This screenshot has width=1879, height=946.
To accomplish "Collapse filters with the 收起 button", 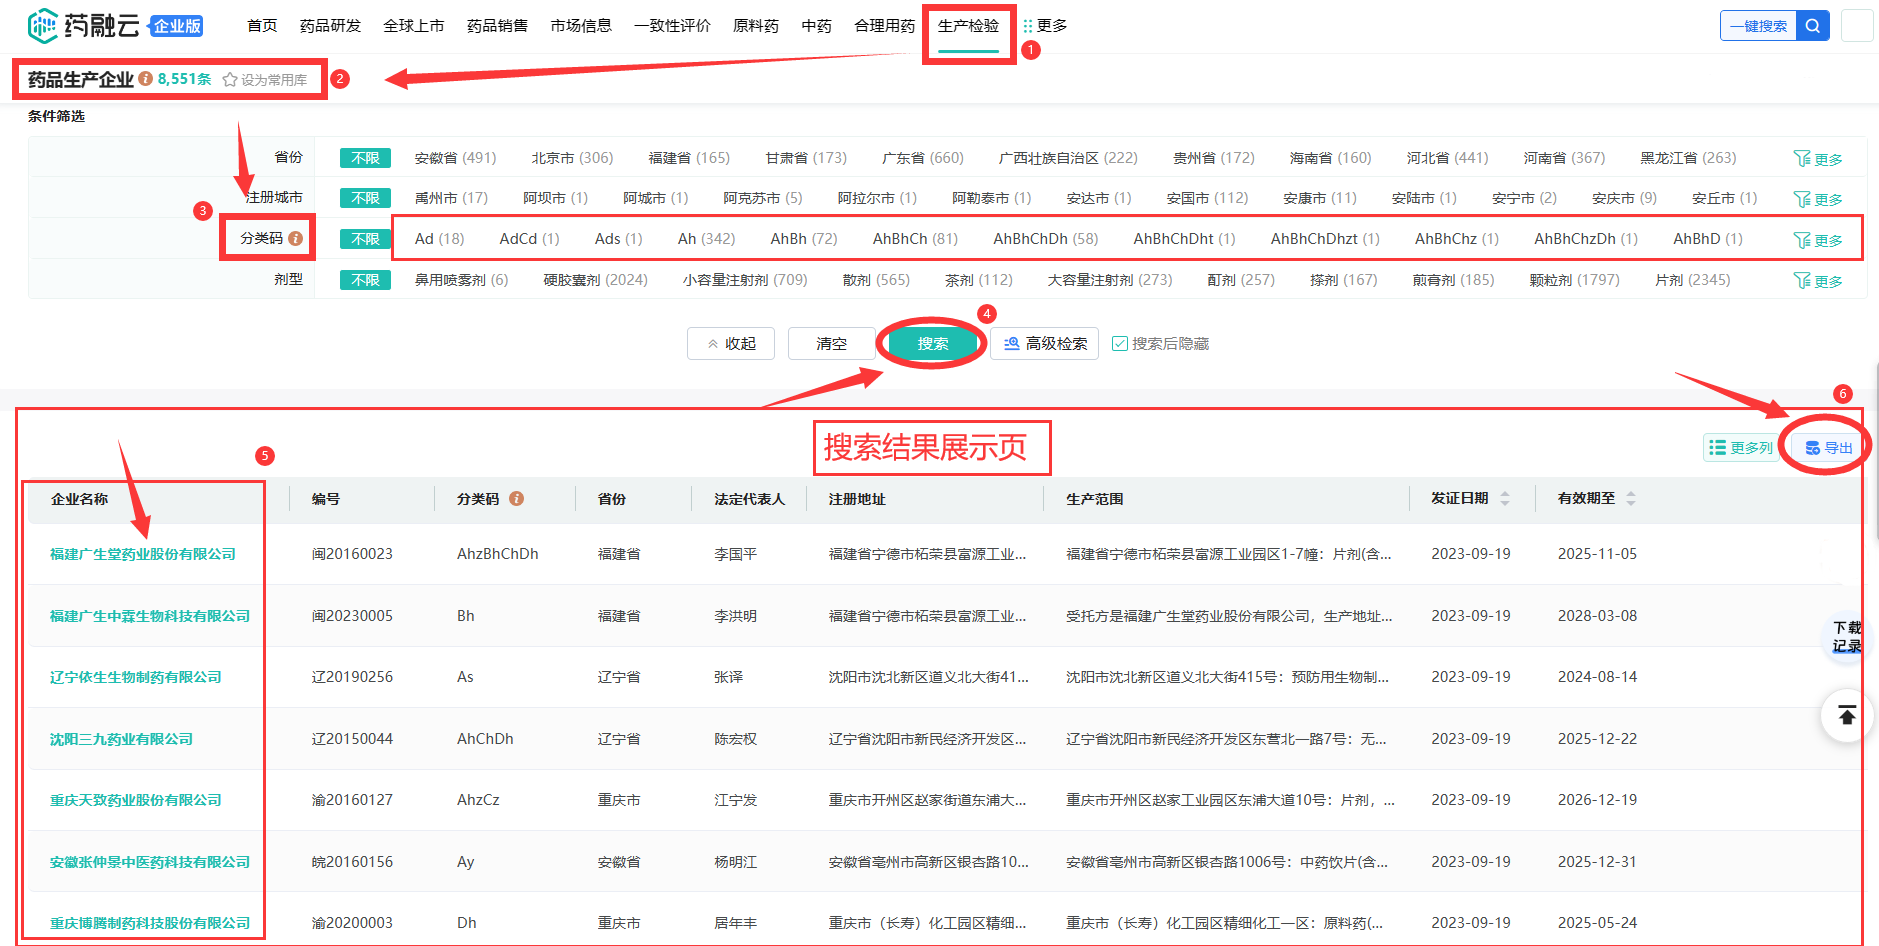I will (732, 344).
